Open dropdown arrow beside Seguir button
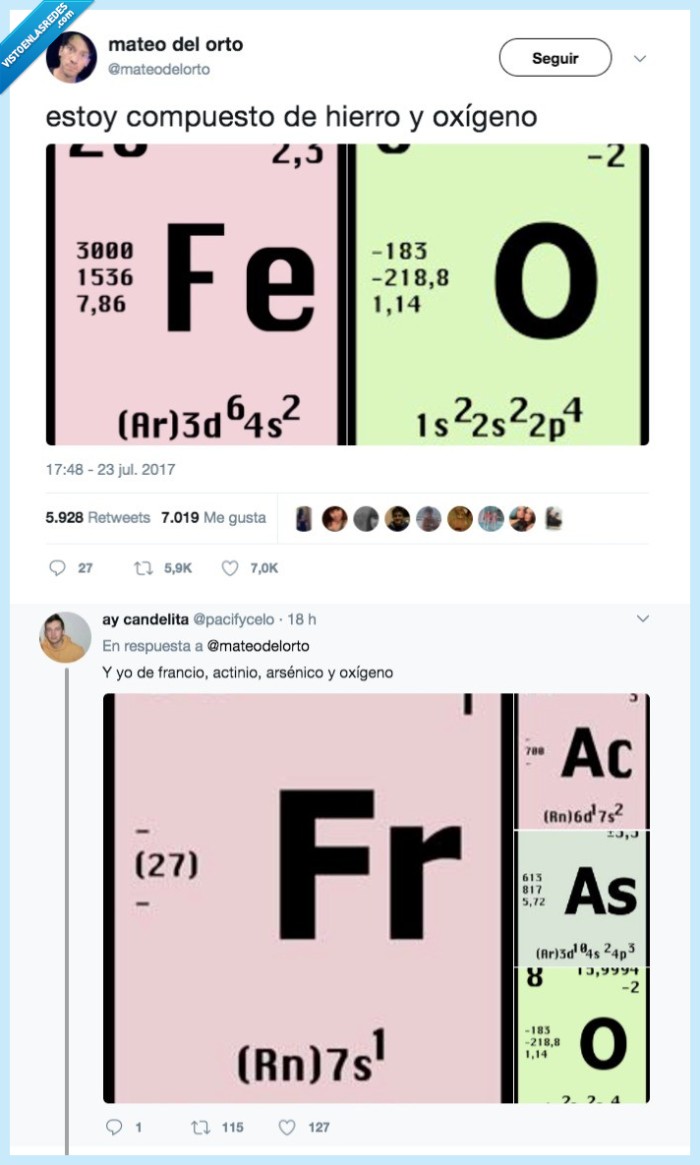The height and width of the screenshot is (1165, 700). pyautogui.click(x=640, y=57)
